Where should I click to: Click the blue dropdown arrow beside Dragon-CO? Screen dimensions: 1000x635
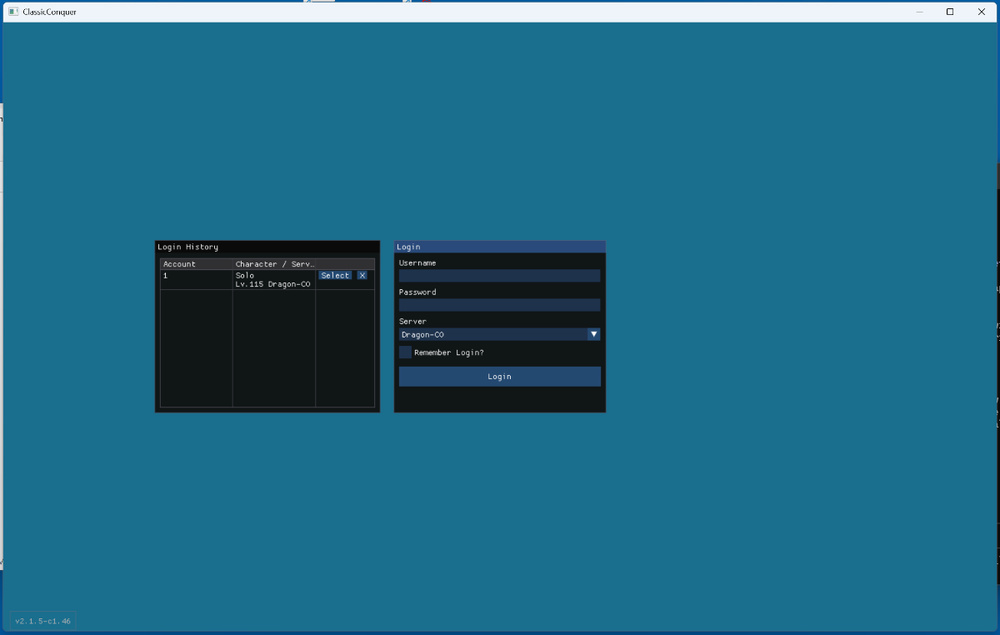[x=593, y=334]
